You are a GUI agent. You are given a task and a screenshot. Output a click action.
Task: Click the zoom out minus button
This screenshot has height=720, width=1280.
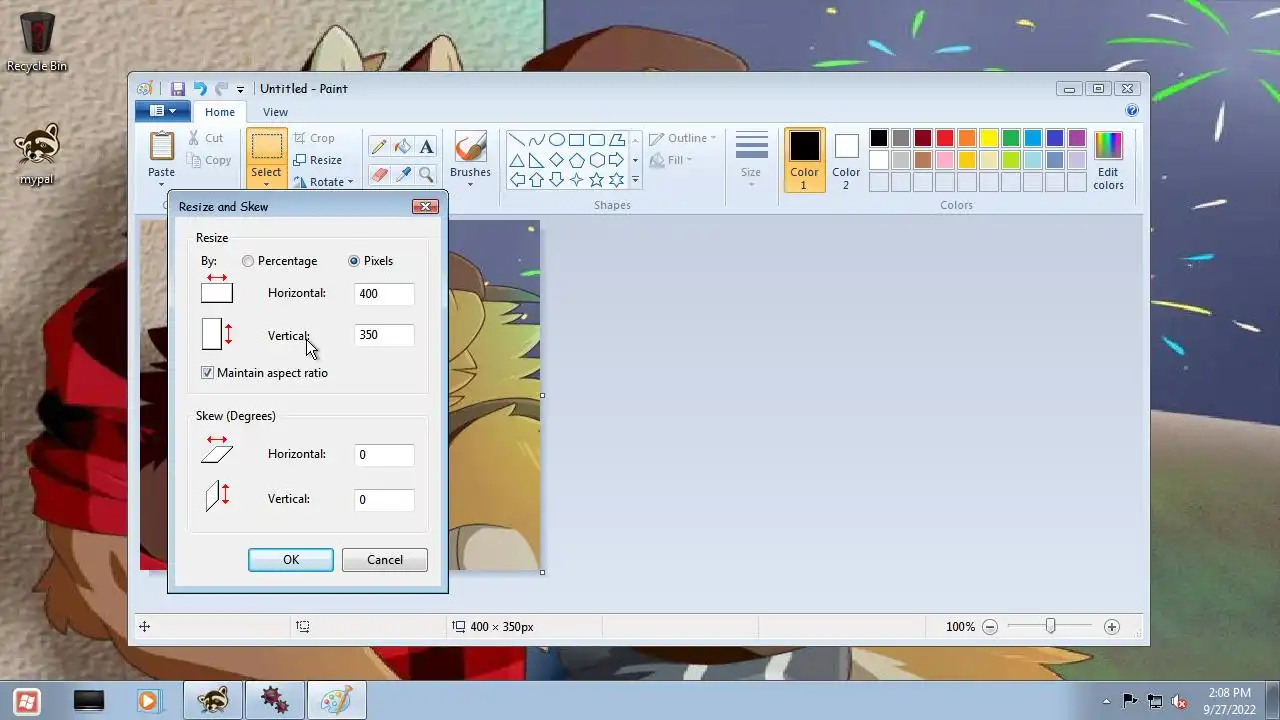click(990, 627)
